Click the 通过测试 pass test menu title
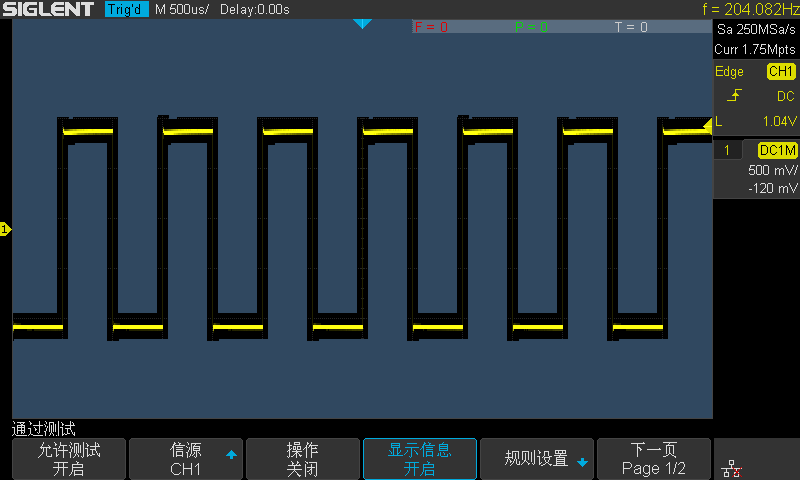 pos(43,429)
